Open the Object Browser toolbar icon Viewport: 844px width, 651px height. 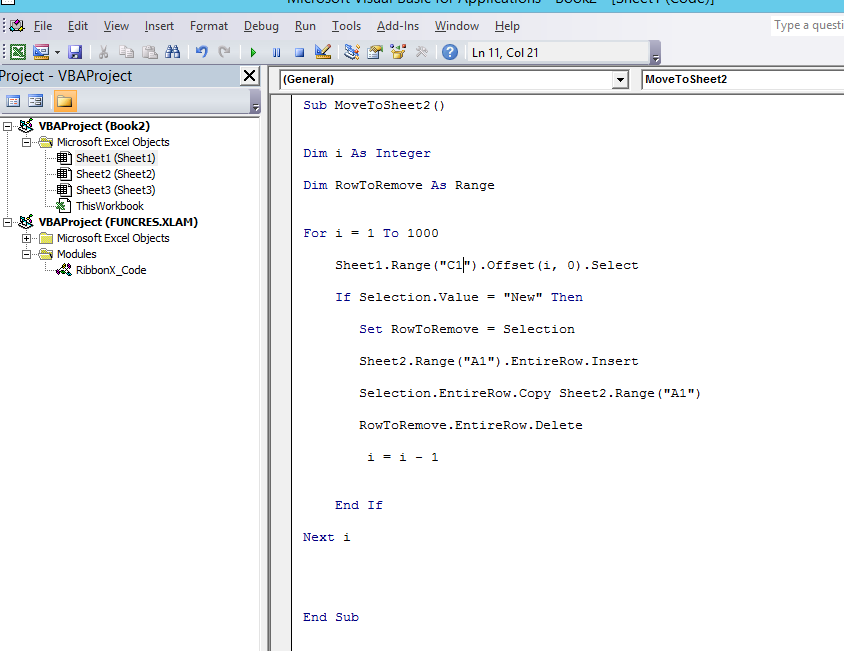[x=398, y=52]
